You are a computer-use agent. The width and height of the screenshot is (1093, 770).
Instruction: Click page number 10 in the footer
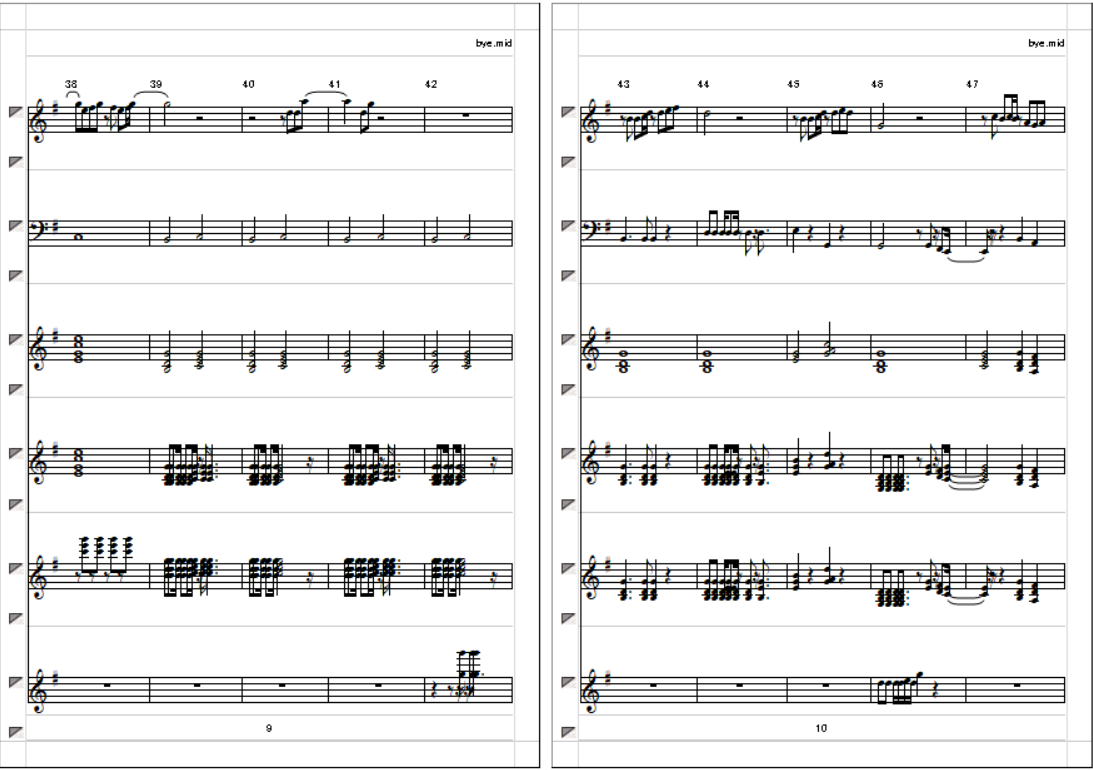[821, 728]
